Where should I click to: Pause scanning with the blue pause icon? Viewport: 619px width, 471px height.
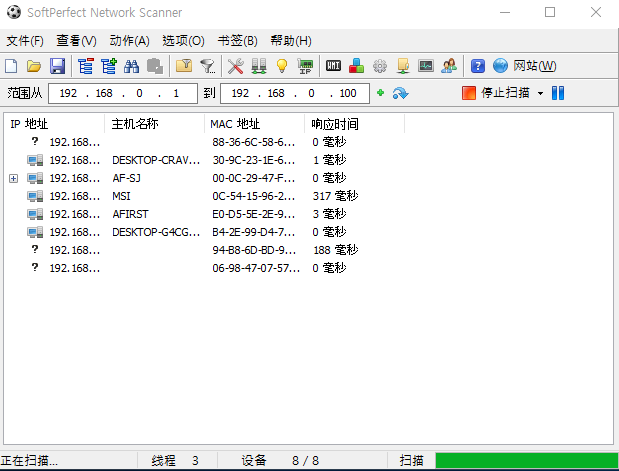pyautogui.click(x=558, y=93)
